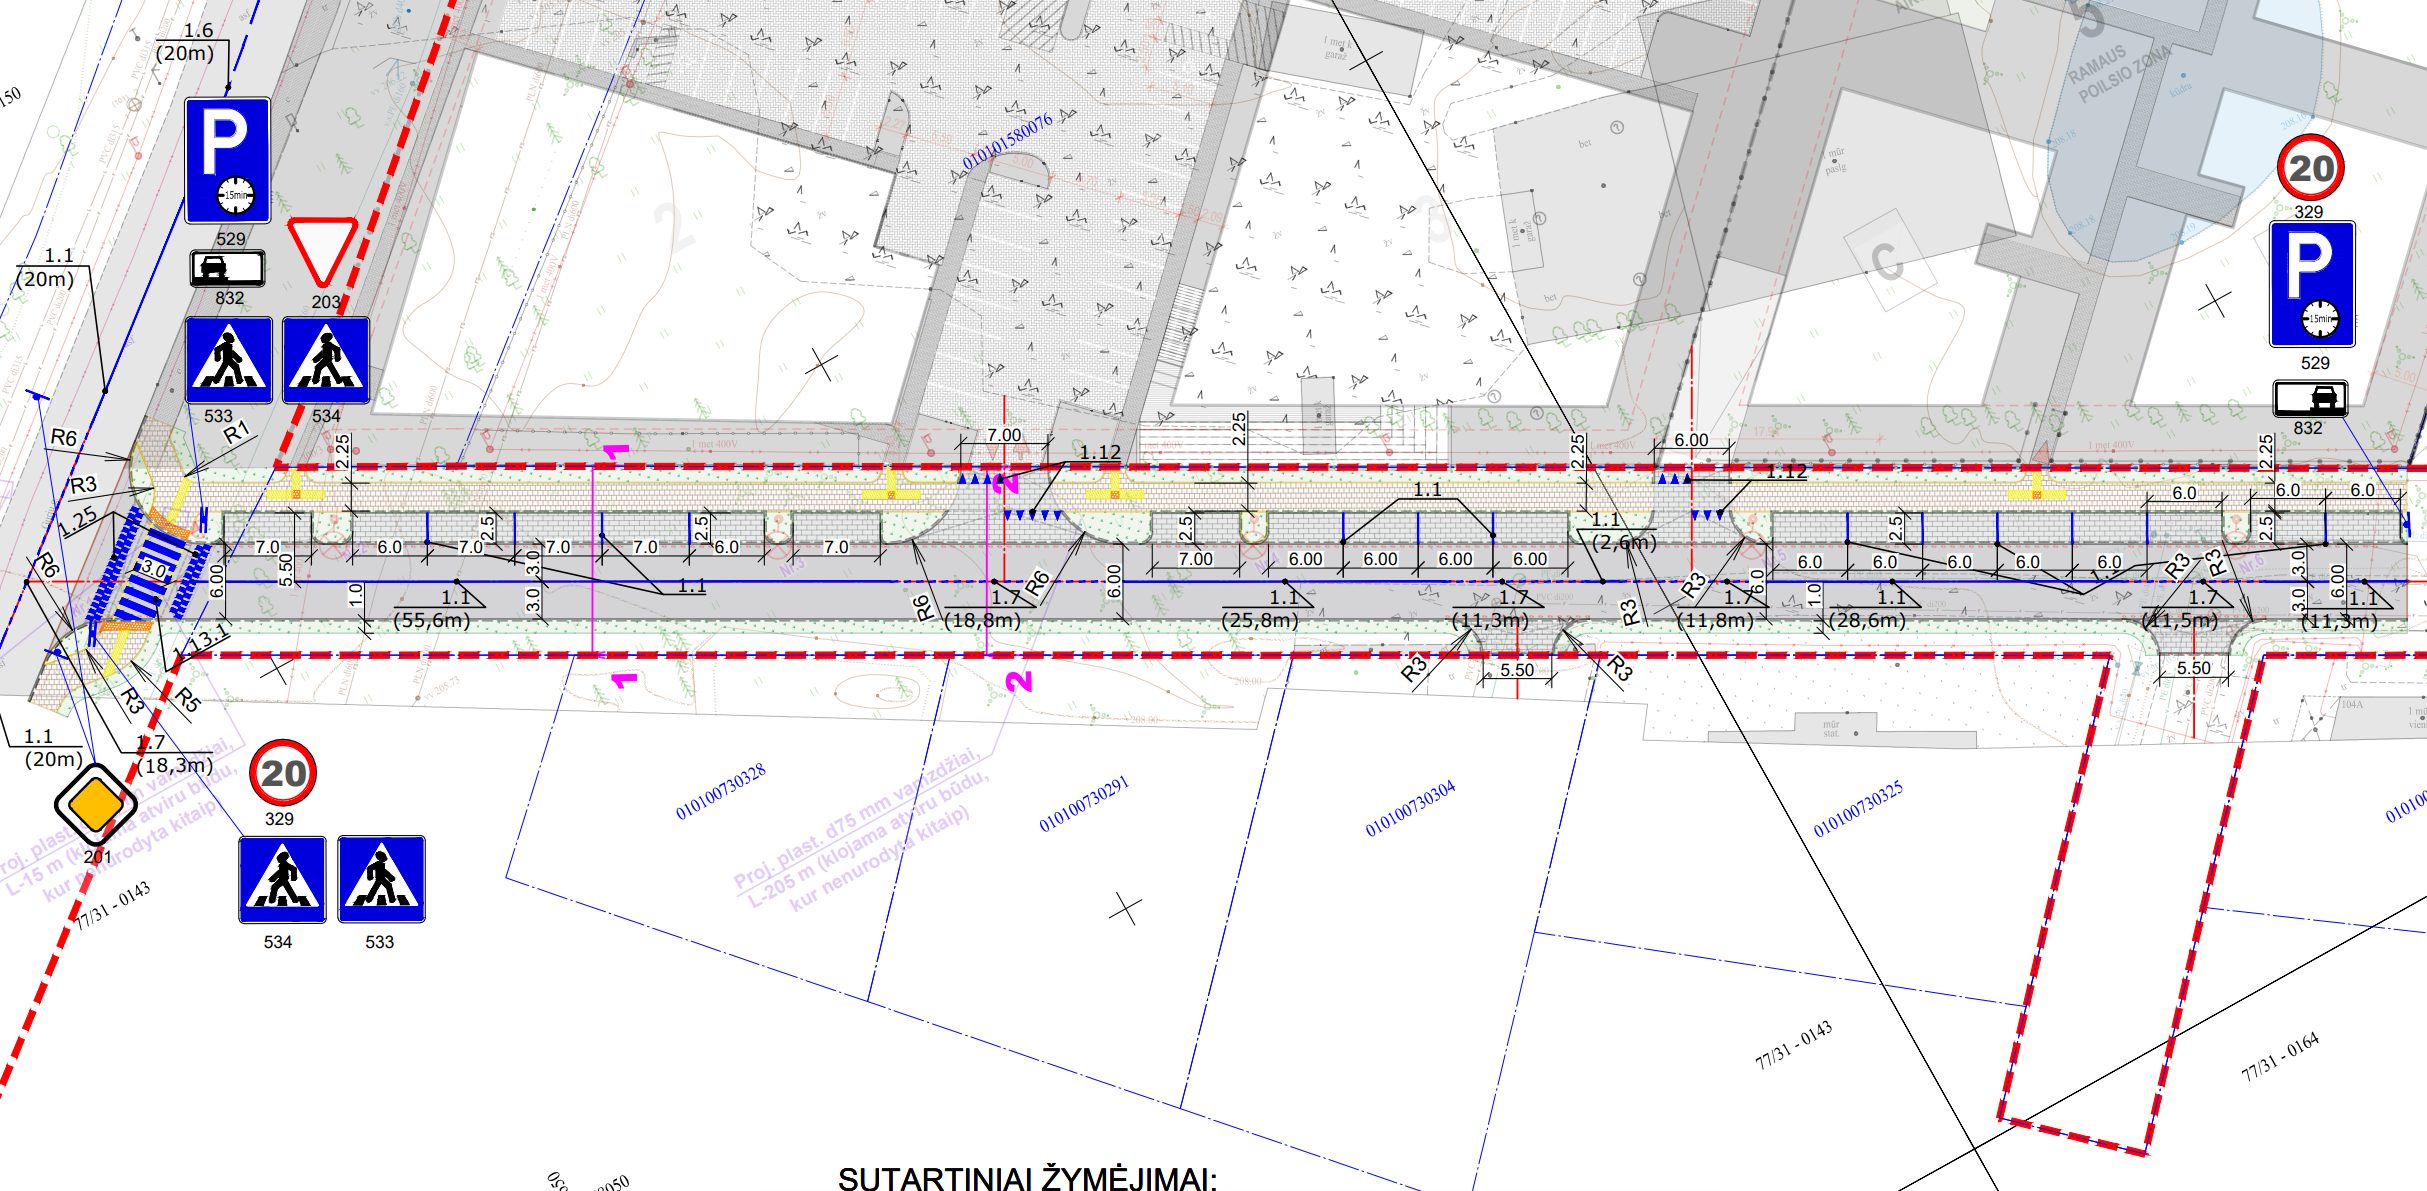The width and height of the screenshot is (2427, 1191).
Task: Click parcel number 010100730325
Action: (x=1857, y=808)
